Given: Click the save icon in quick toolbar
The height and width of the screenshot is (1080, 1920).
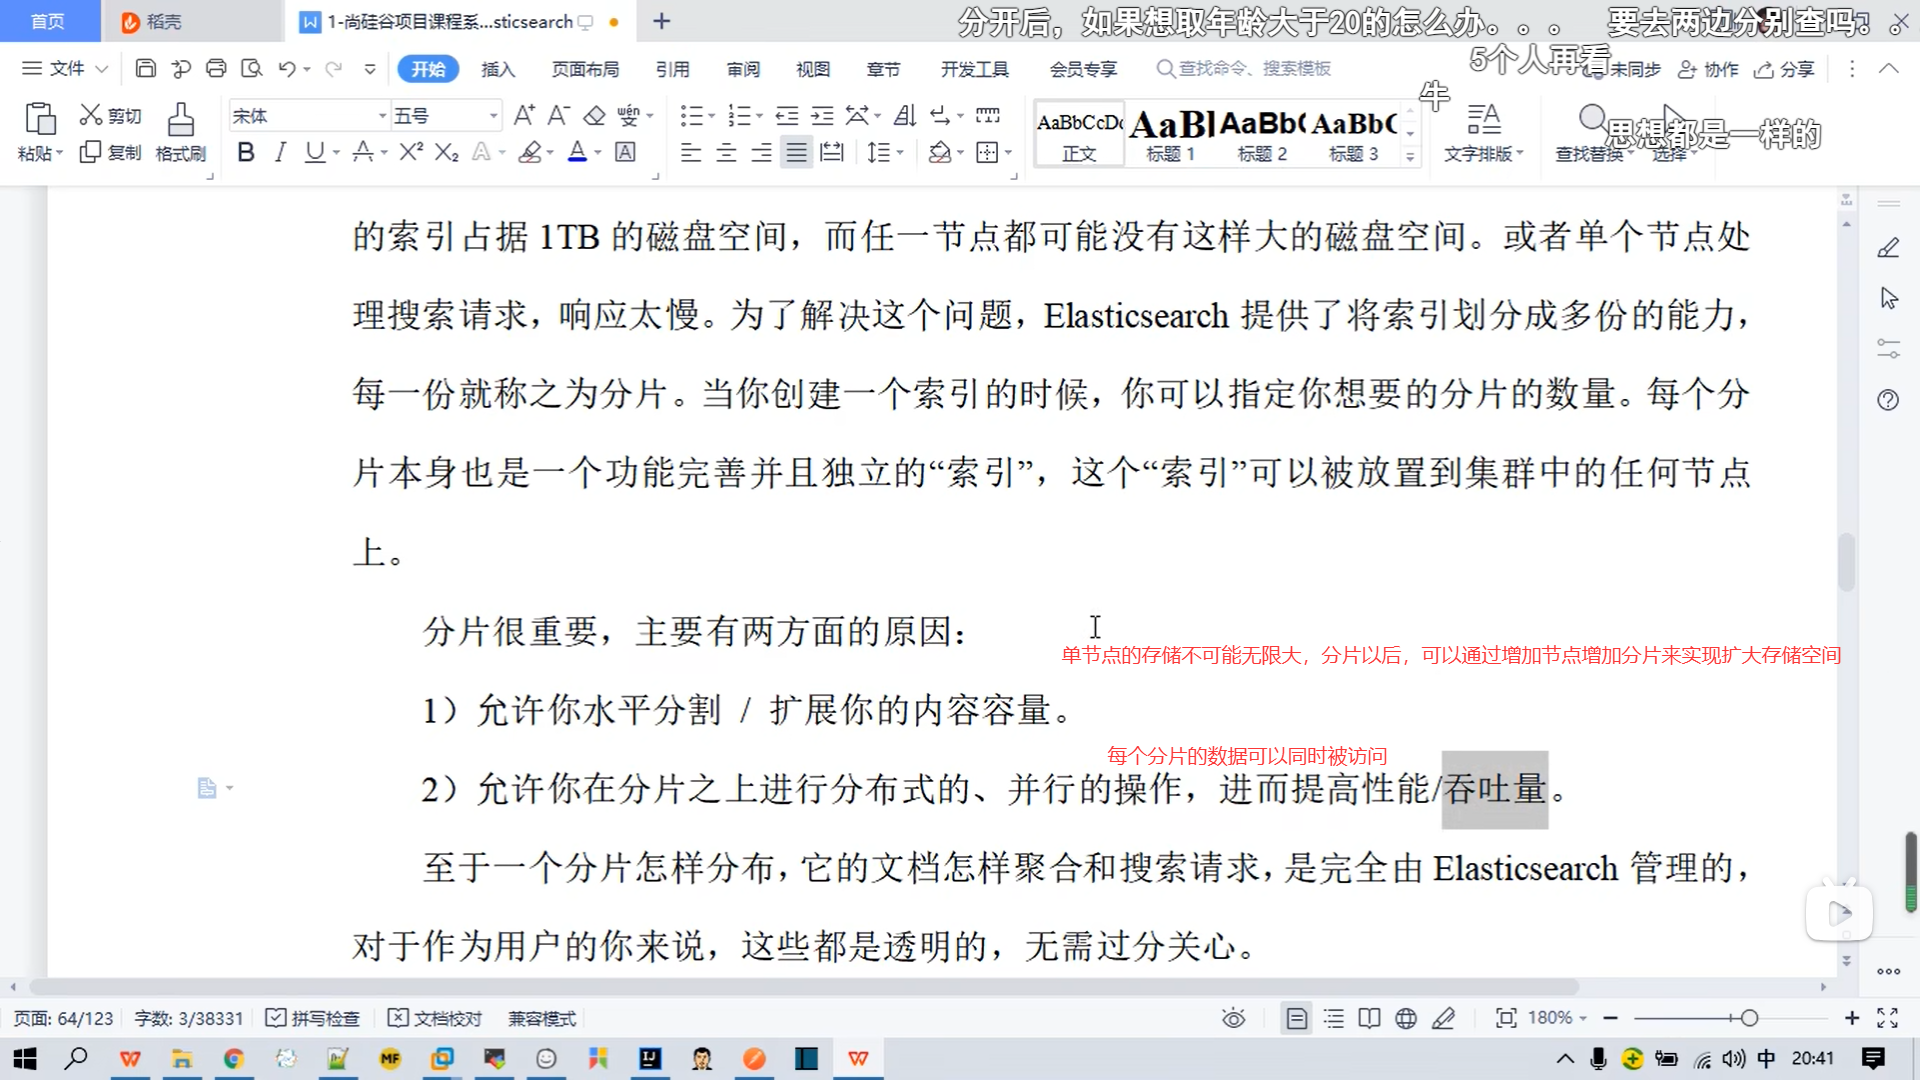Looking at the screenshot, I should click(x=146, y=68).
